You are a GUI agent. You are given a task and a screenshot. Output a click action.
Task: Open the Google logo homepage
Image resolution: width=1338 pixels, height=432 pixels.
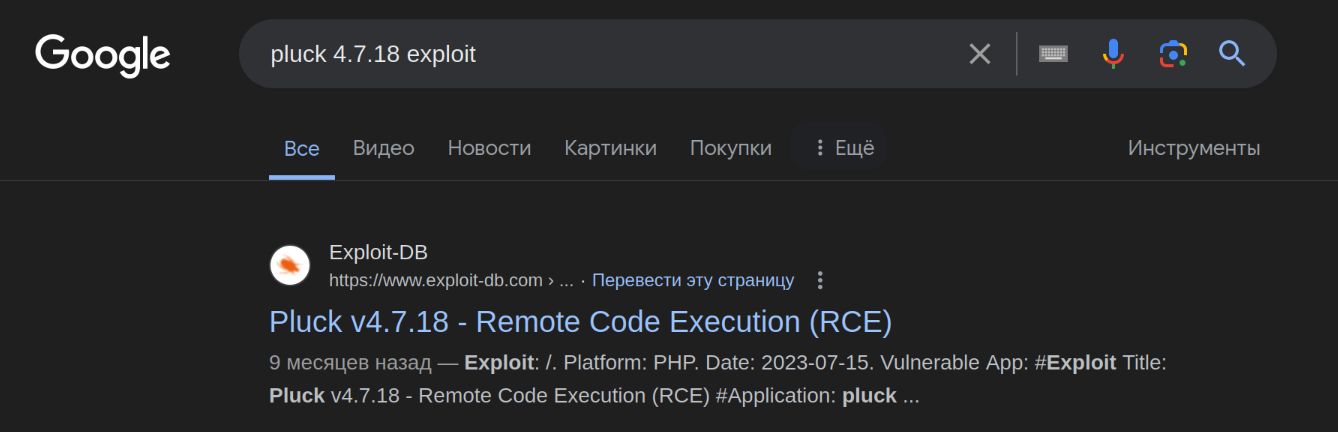tap(103, 54)
